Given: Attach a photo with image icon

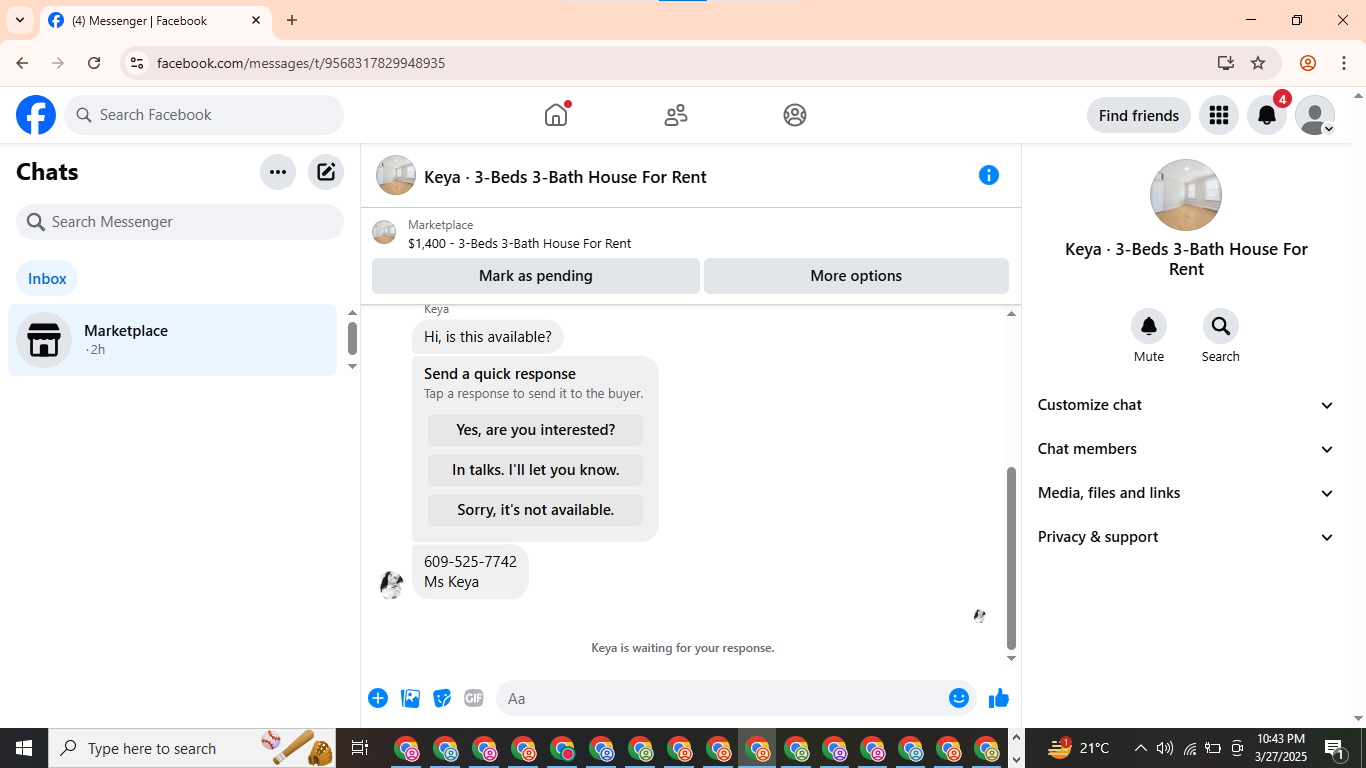Looking at the screenshot, I should [x=410, y=698].
